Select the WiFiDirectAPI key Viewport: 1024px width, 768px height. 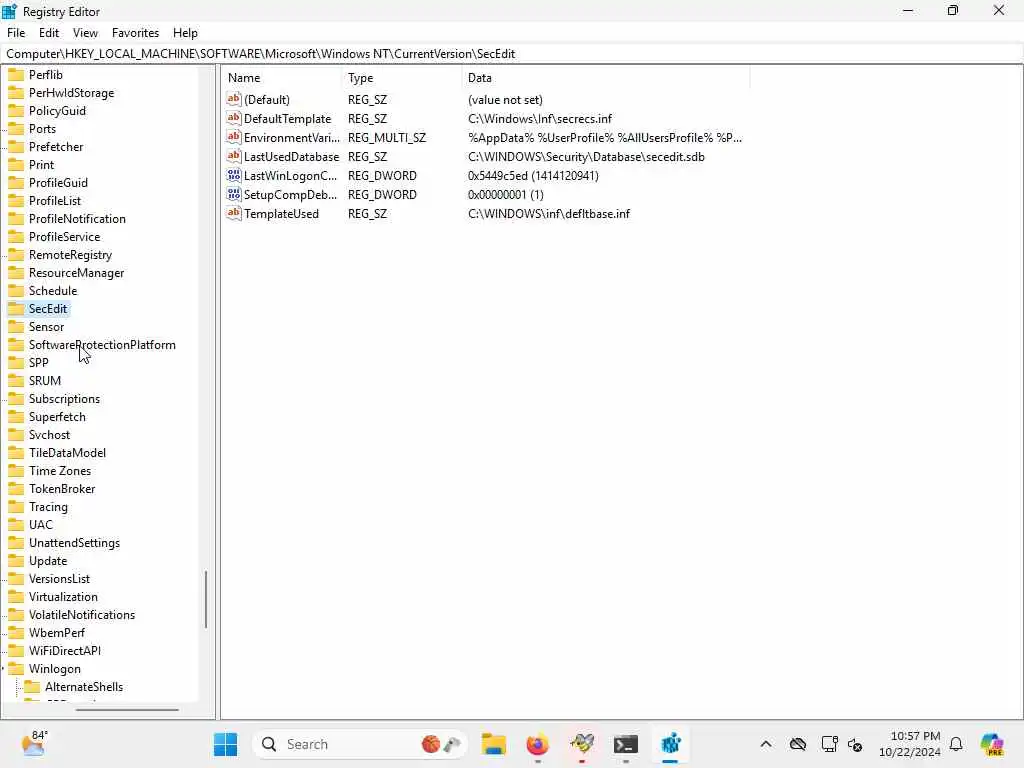[65, 650]
